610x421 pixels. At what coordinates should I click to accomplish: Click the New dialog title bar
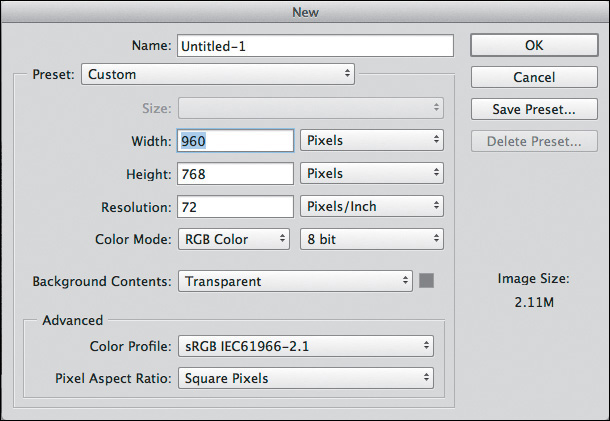click(x=305, y=12)
